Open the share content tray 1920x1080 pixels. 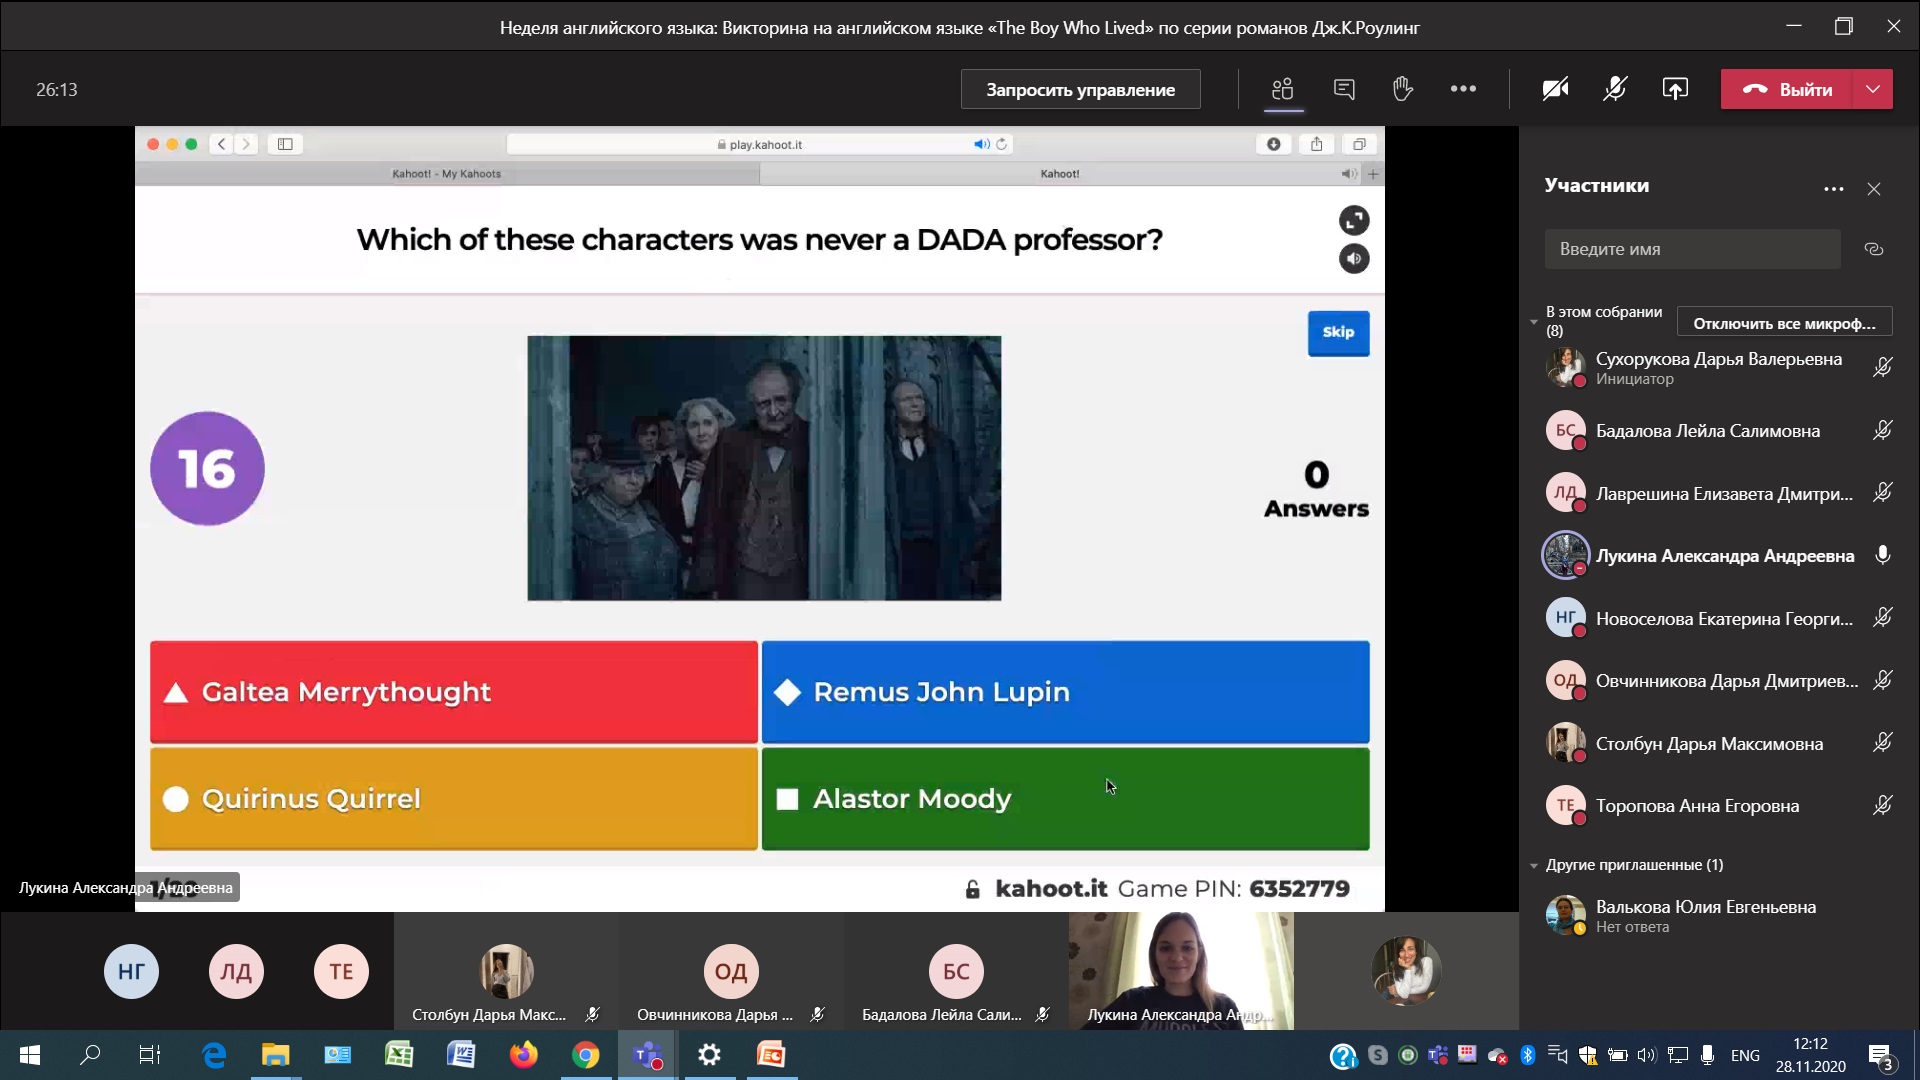click(1675, 89)
